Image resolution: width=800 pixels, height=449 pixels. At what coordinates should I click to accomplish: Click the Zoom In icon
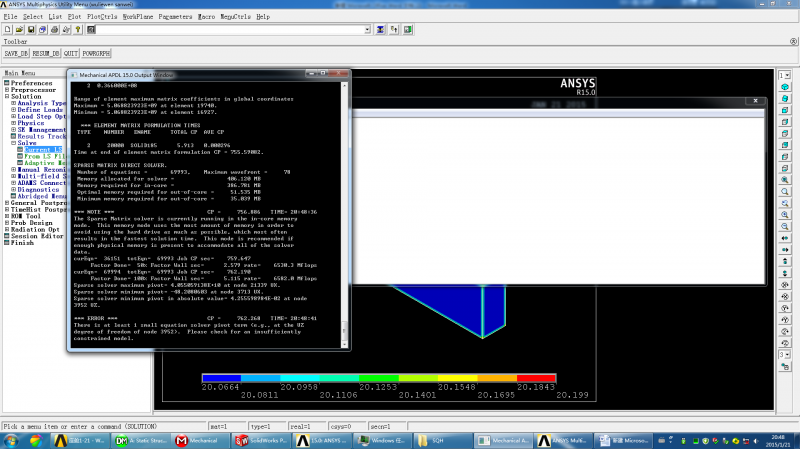tap(785, 215)
